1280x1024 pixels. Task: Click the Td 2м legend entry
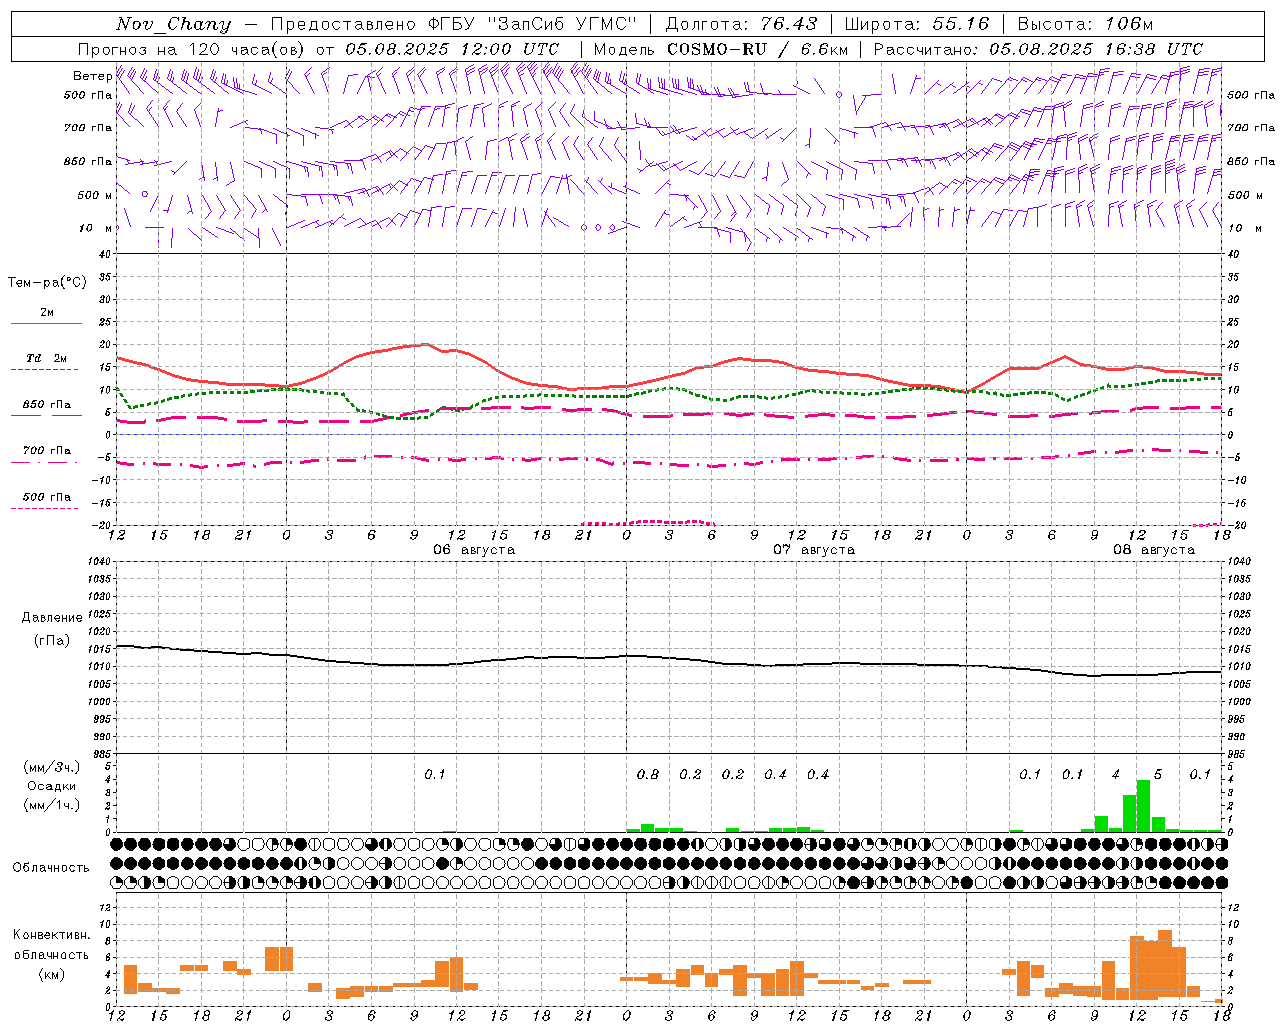pyautogui.click(x=47, y=358)
